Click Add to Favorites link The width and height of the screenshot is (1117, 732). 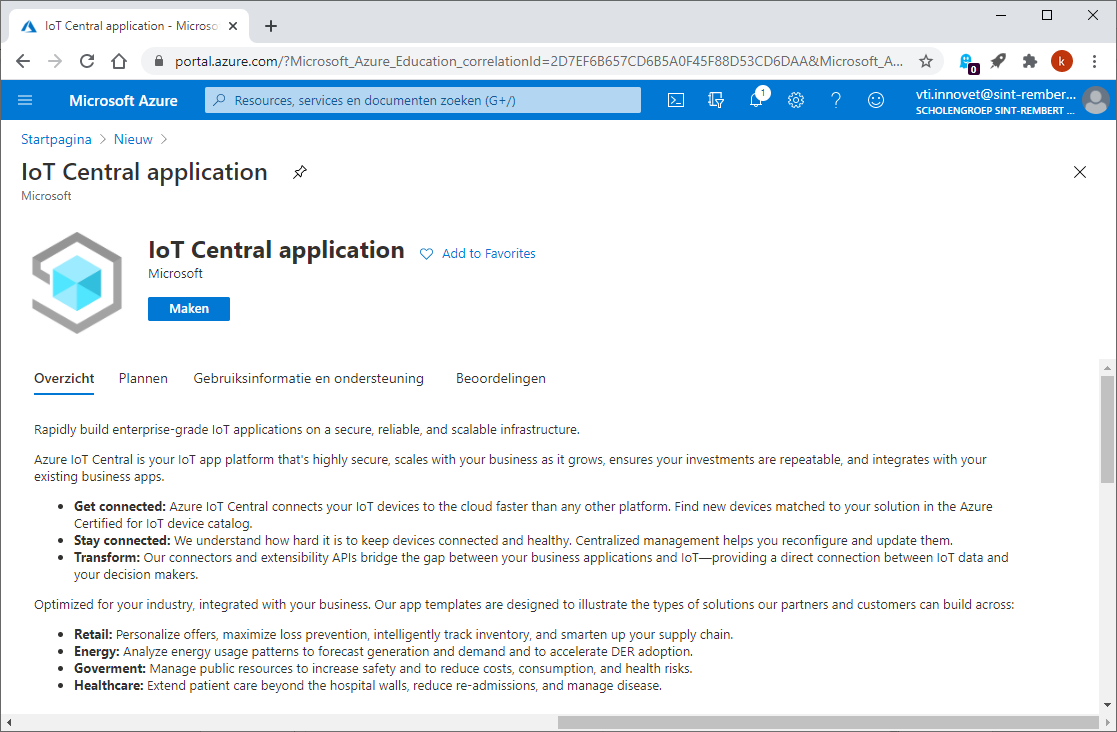point(489,253)
